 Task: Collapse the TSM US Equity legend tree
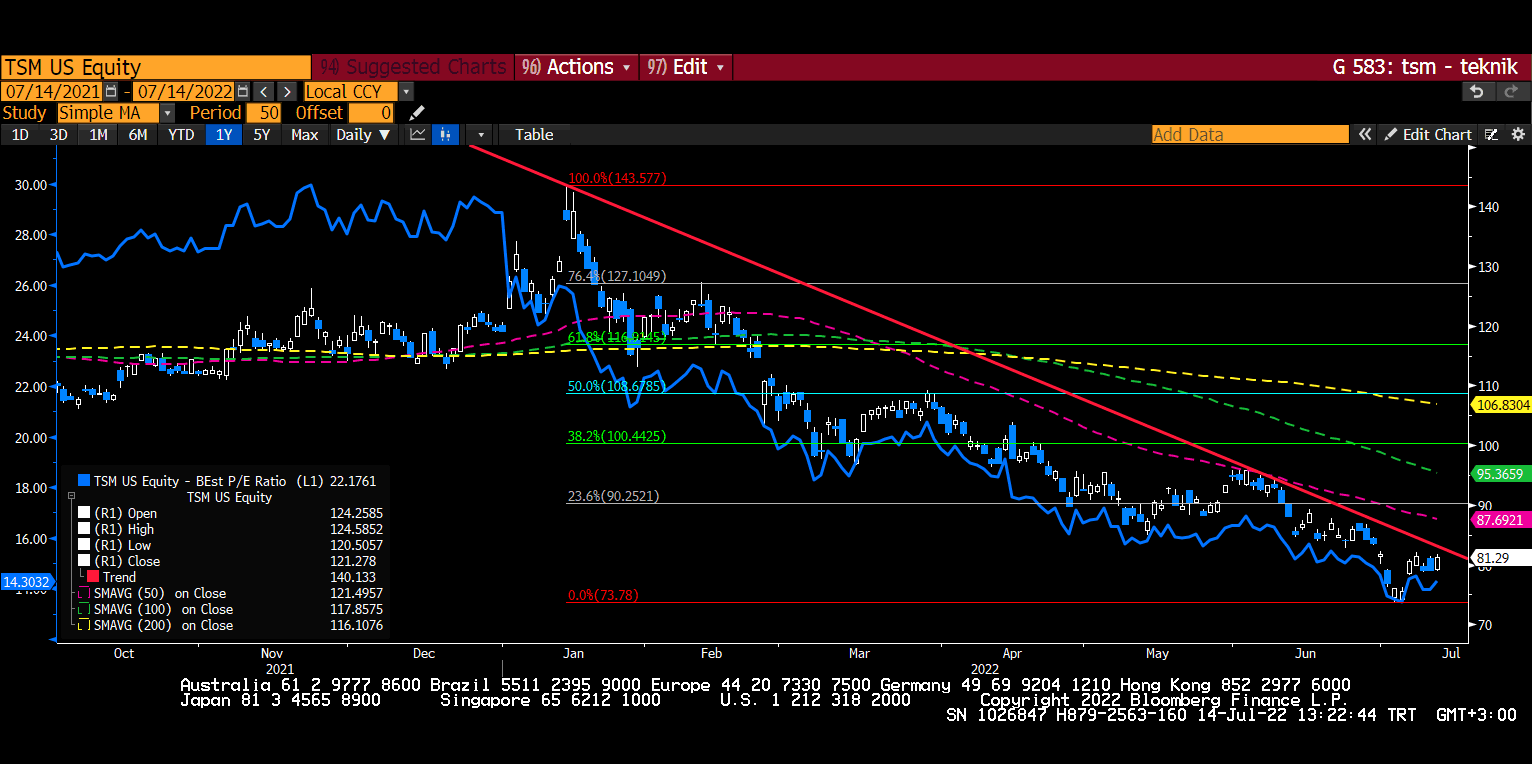coord(71,497)
